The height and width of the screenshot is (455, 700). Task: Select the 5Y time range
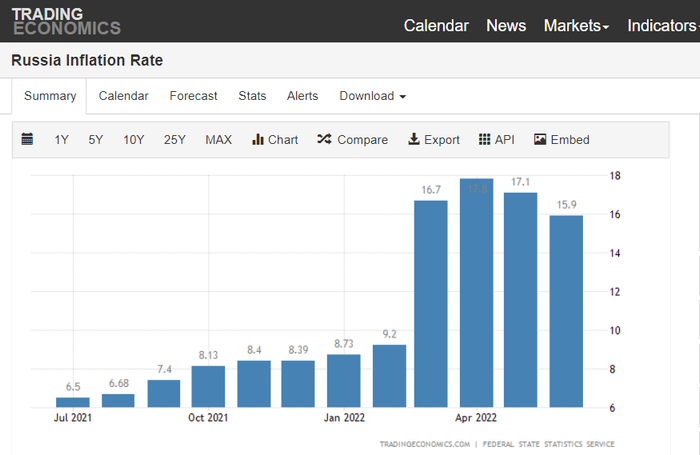point(96,140)
